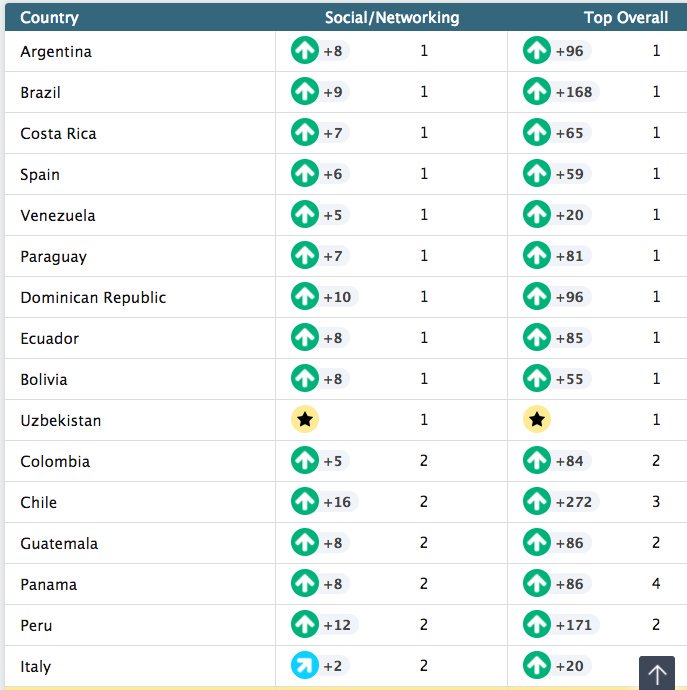Click the Dominican Republic green arrow beside +10
Screen dimensions: 687x690
point(305,297)
